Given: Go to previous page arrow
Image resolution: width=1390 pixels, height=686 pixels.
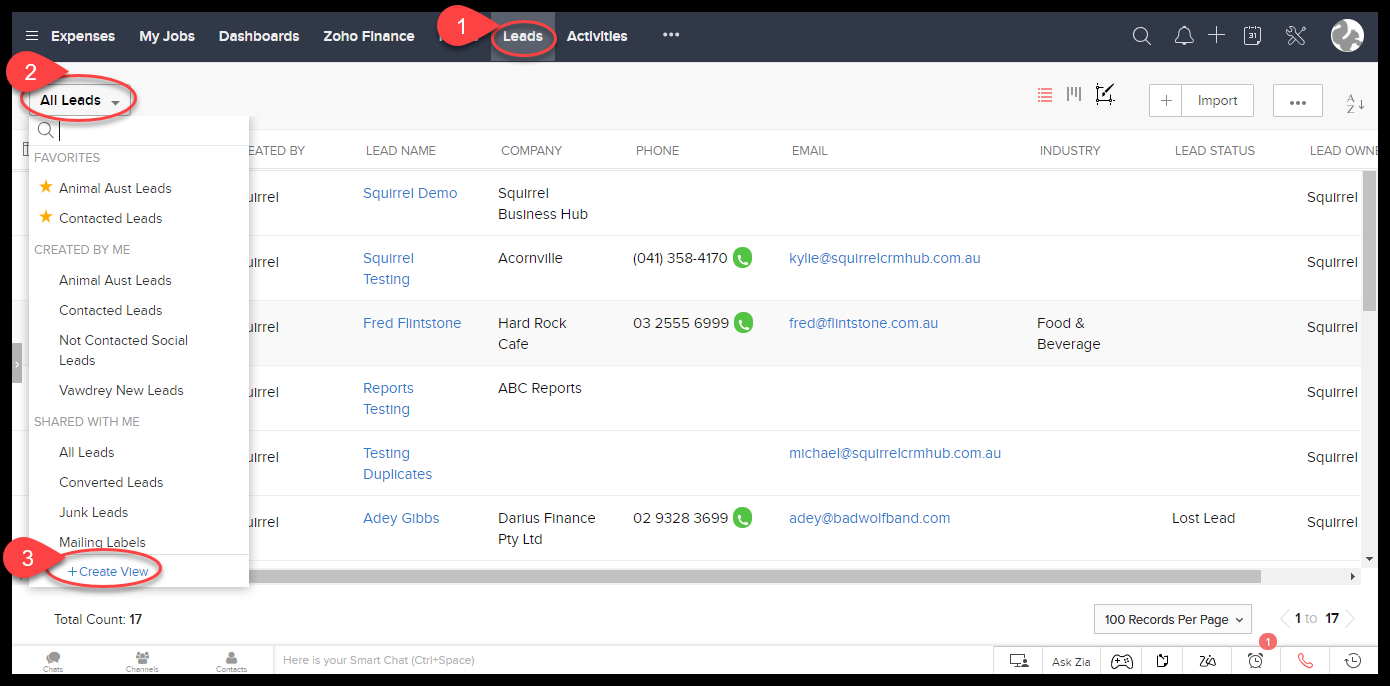Looking at the screenshot, I should (x=1285, y=619).
